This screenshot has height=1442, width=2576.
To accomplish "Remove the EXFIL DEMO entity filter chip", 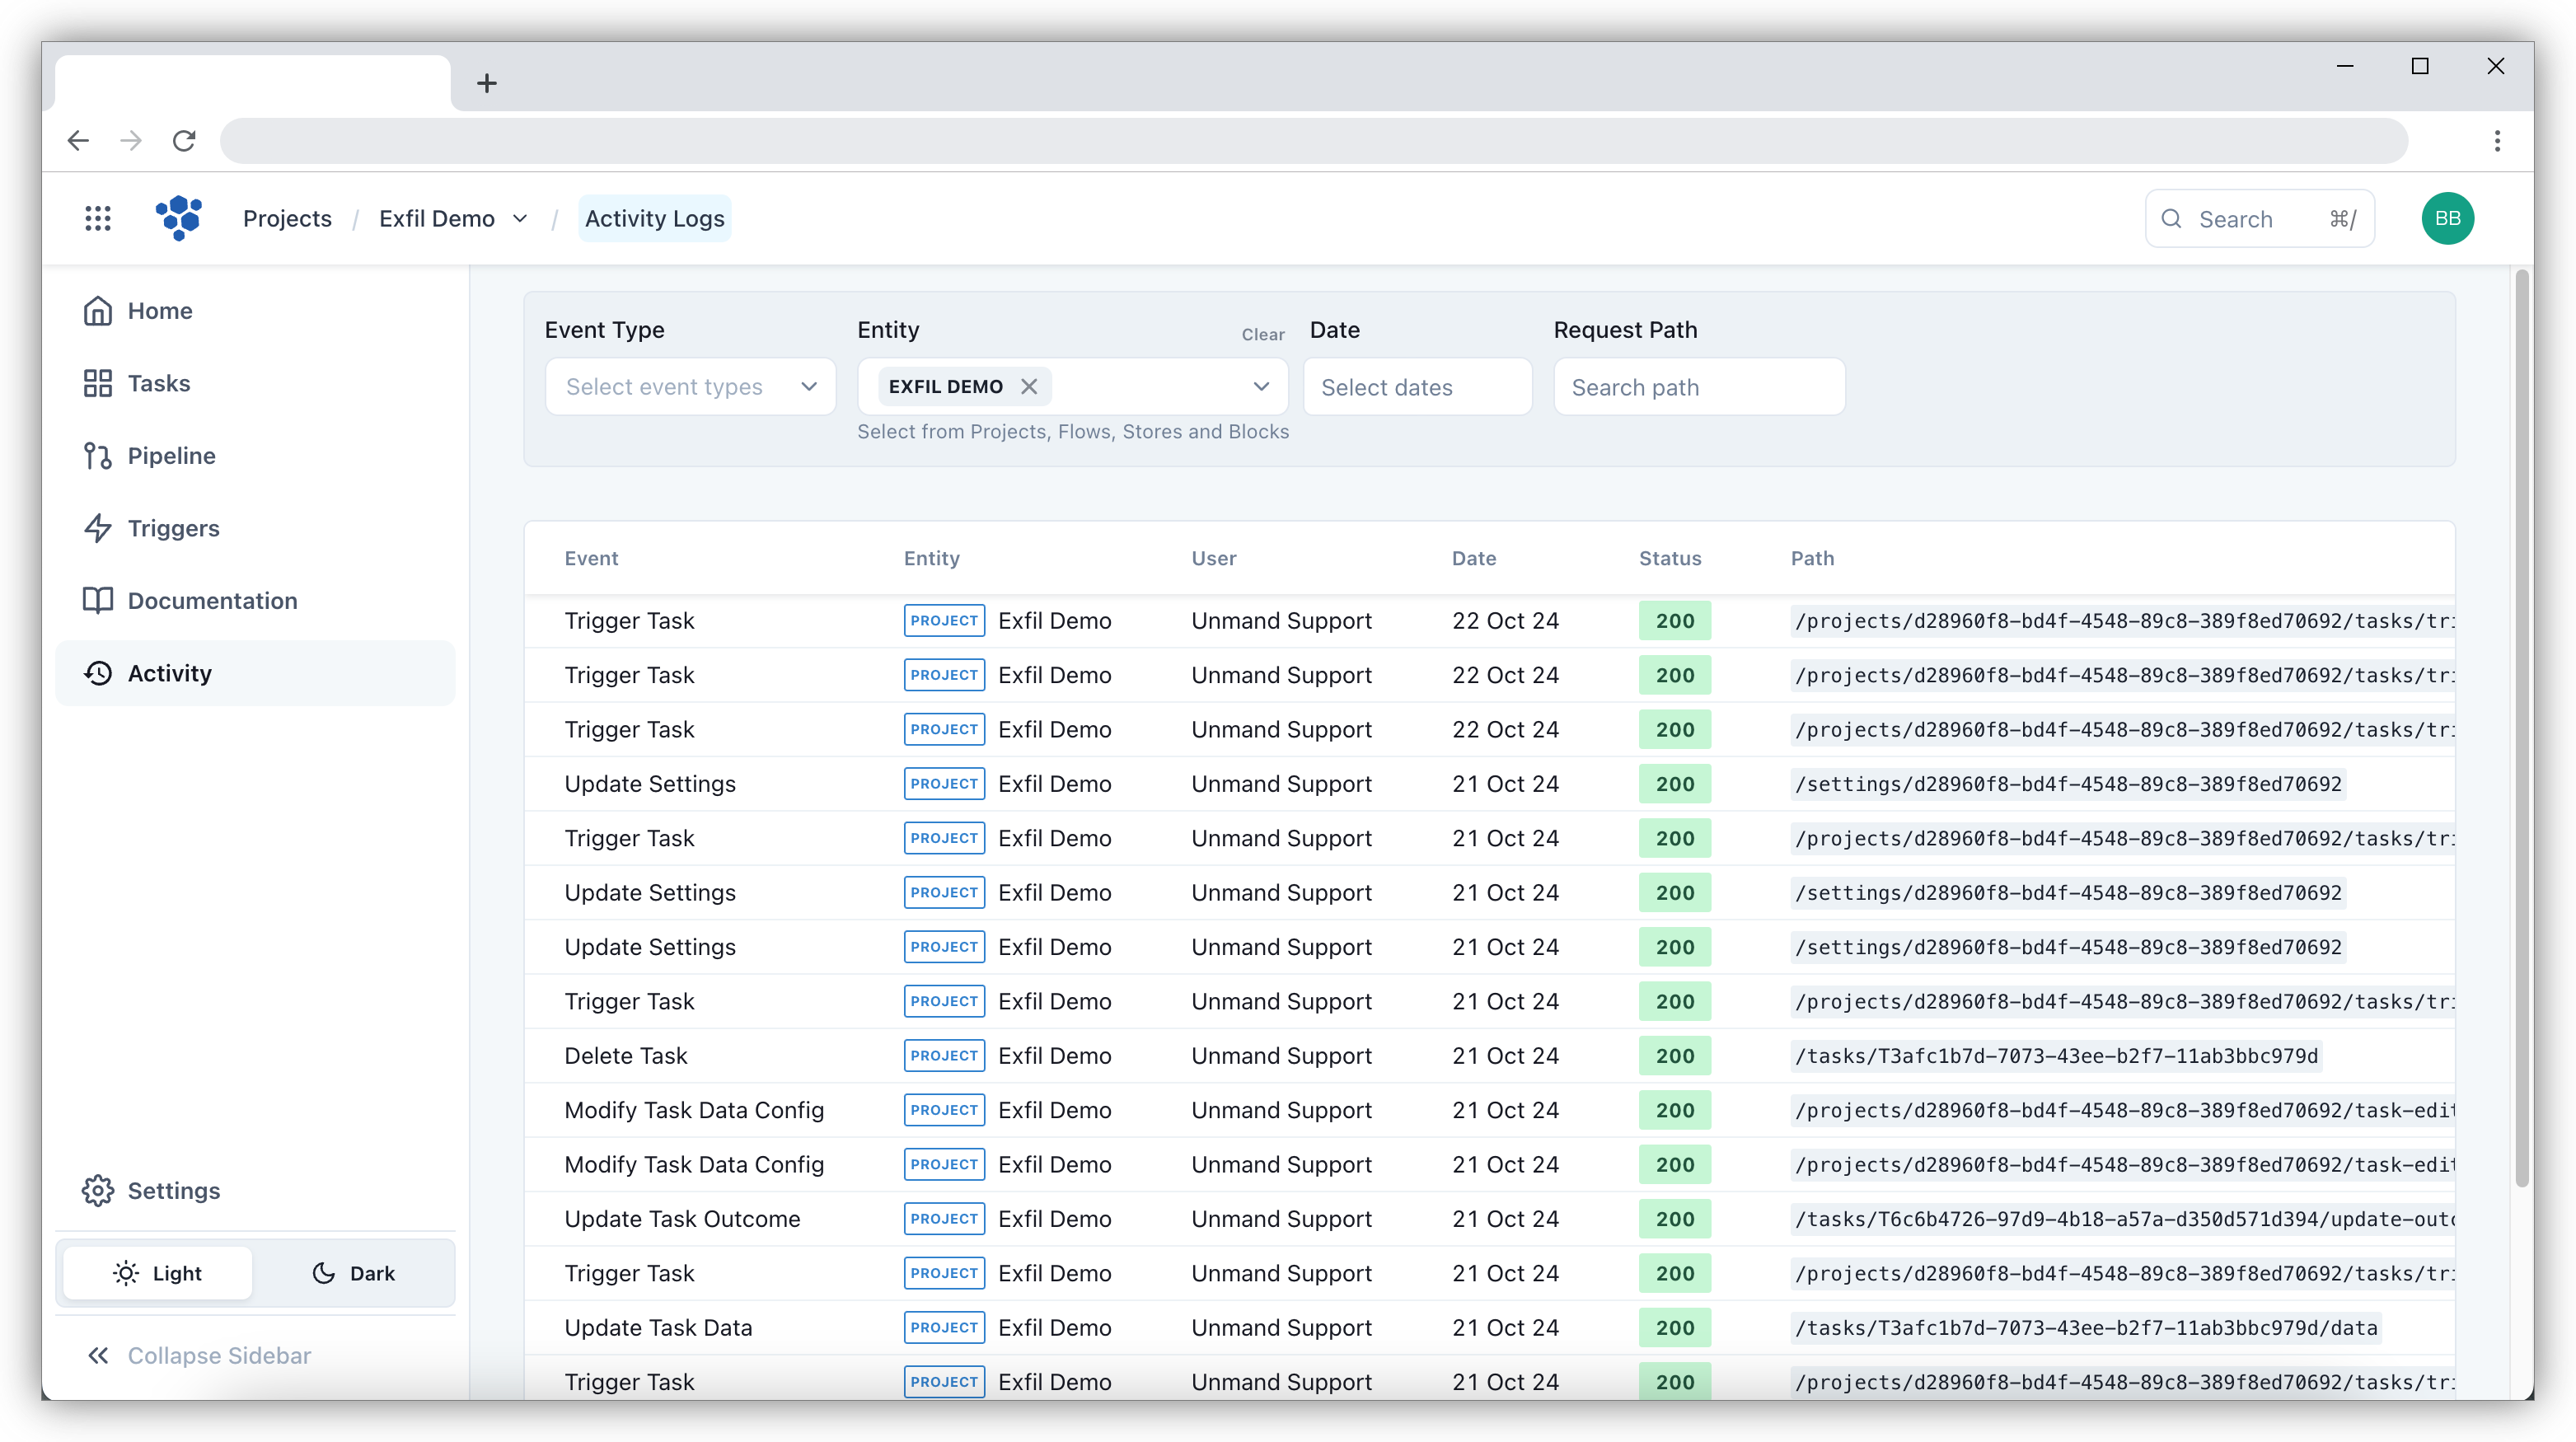I will click(x=1029, y=386).
